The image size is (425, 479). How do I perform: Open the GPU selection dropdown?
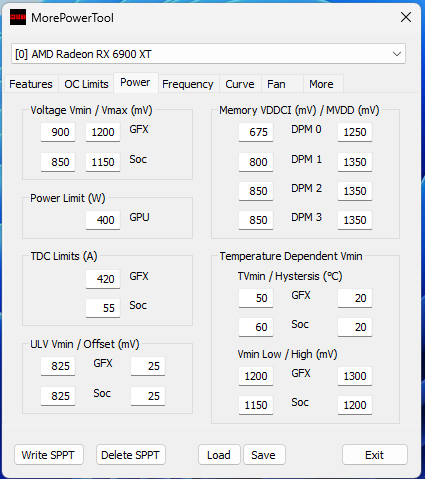208,54
